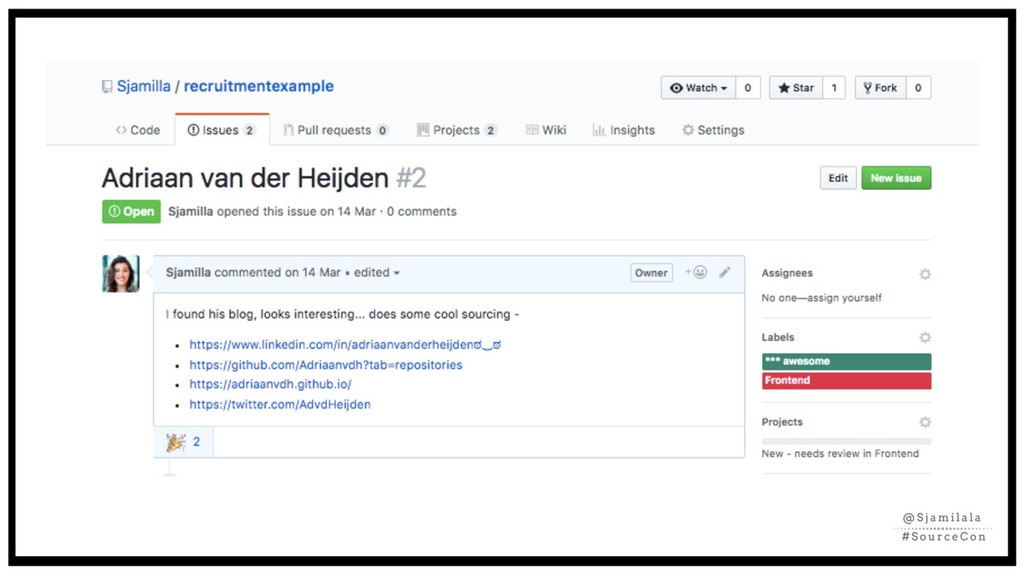This screenshot has width=1024, height=576.
Task: Click the '0 comments' text
Action: [x=422, y=212]
